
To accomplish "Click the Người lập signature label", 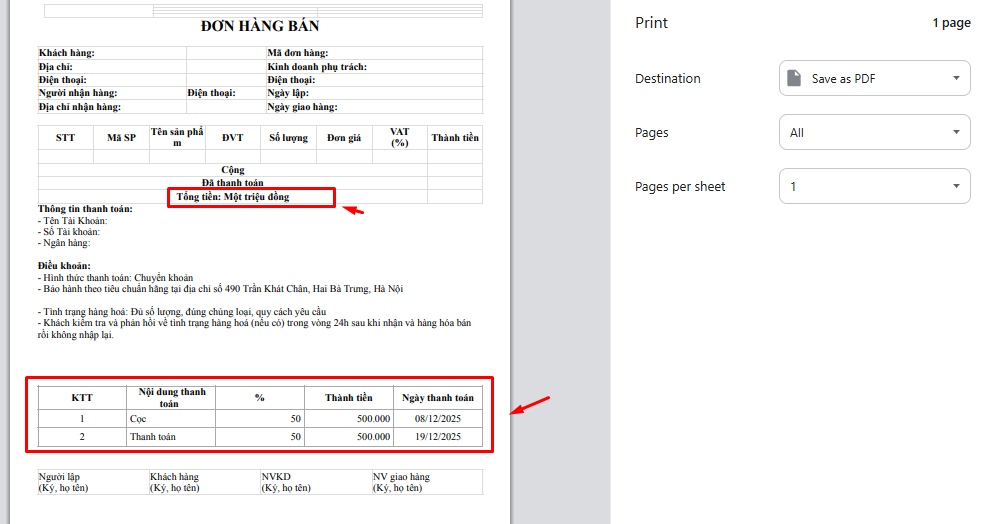I will pos(61,477).
